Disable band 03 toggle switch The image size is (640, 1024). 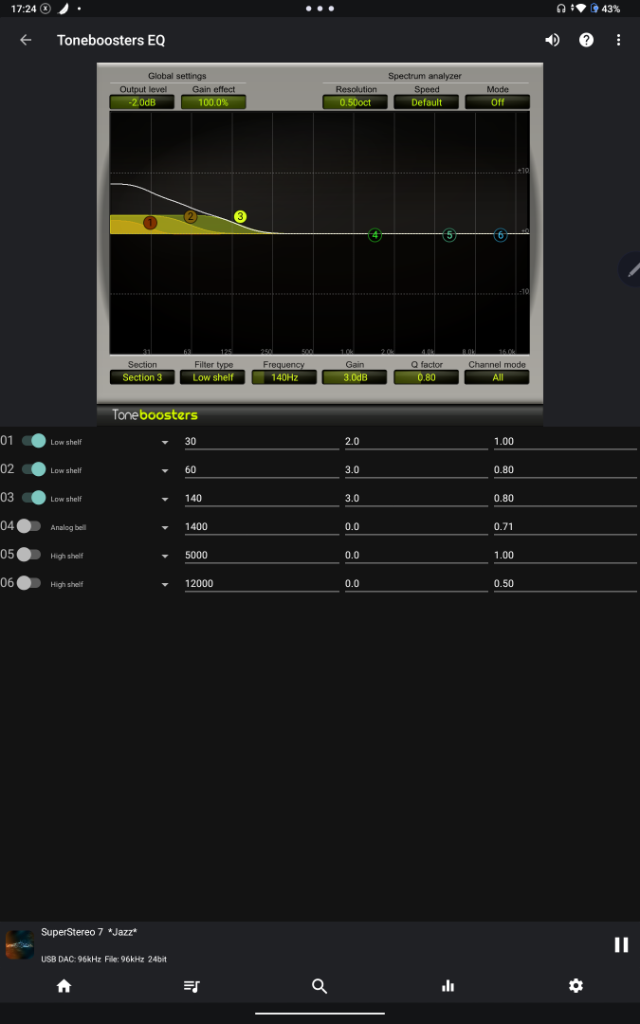[x=33, y=498]
